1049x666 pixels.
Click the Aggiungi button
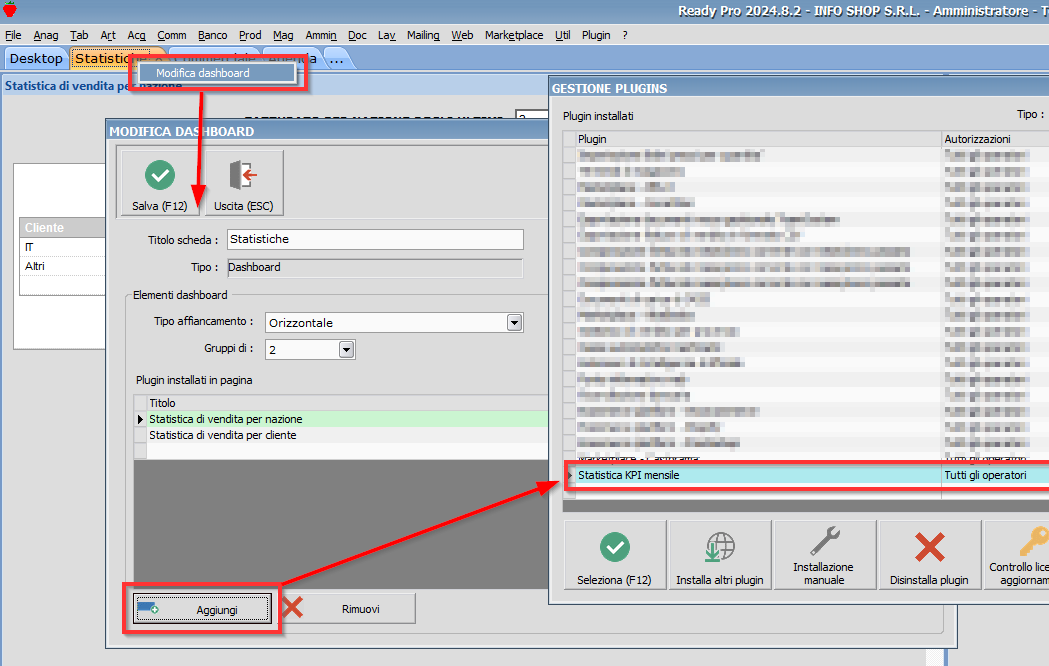(x=202, y=609)
